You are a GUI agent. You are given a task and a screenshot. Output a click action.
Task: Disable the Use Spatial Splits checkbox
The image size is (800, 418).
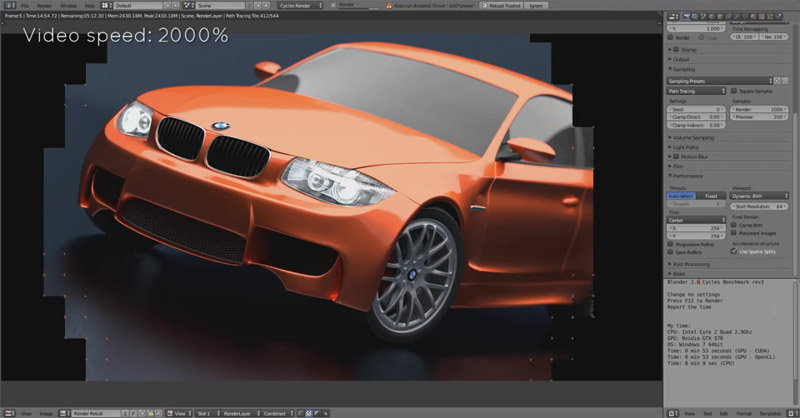[732, 251]
